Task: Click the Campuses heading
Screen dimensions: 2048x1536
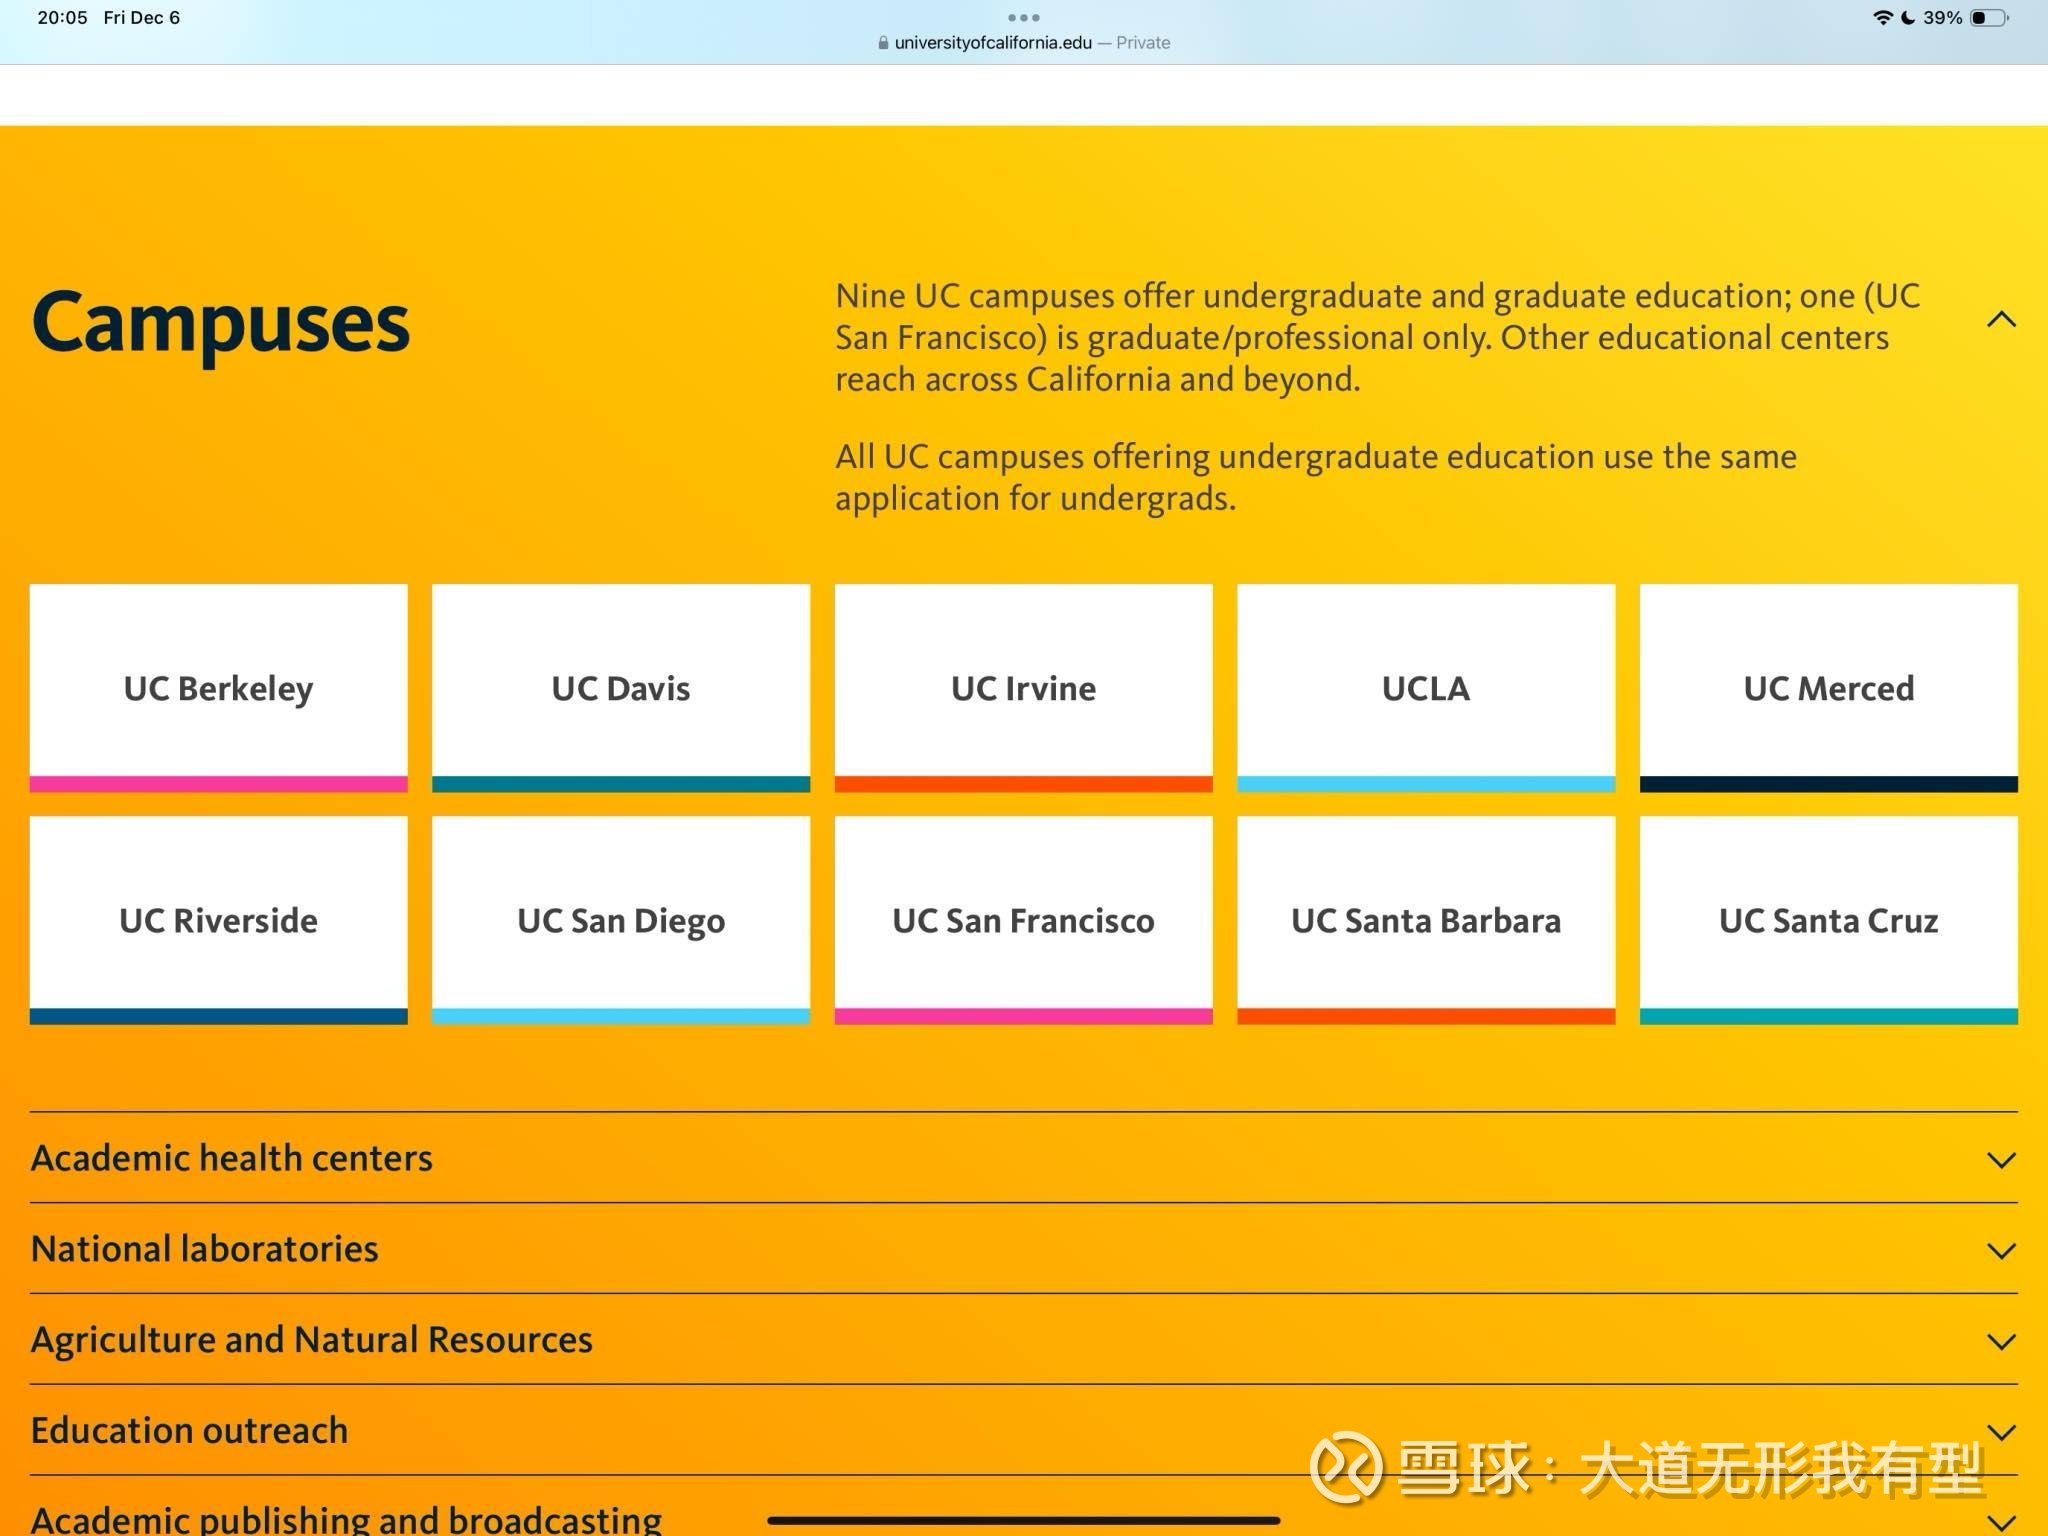Action: pyautogui.click(x=221, y=324)
